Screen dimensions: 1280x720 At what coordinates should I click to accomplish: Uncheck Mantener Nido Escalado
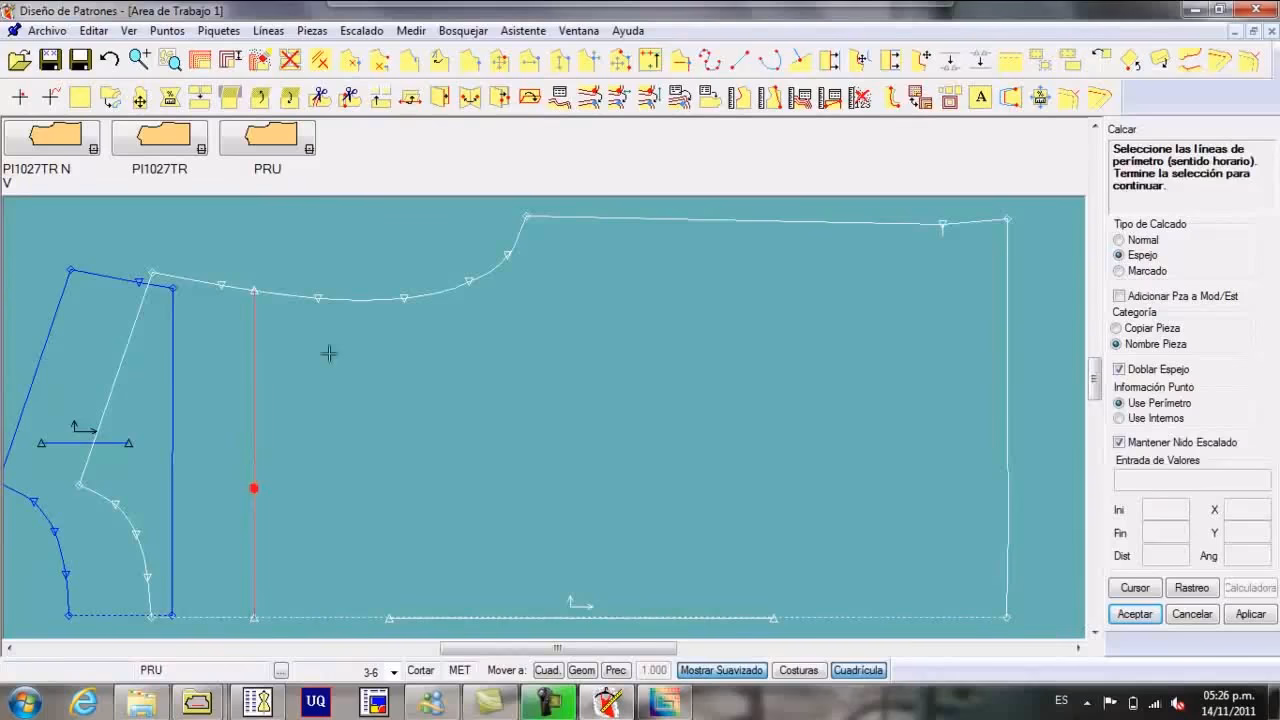(x=1119, y=442)
